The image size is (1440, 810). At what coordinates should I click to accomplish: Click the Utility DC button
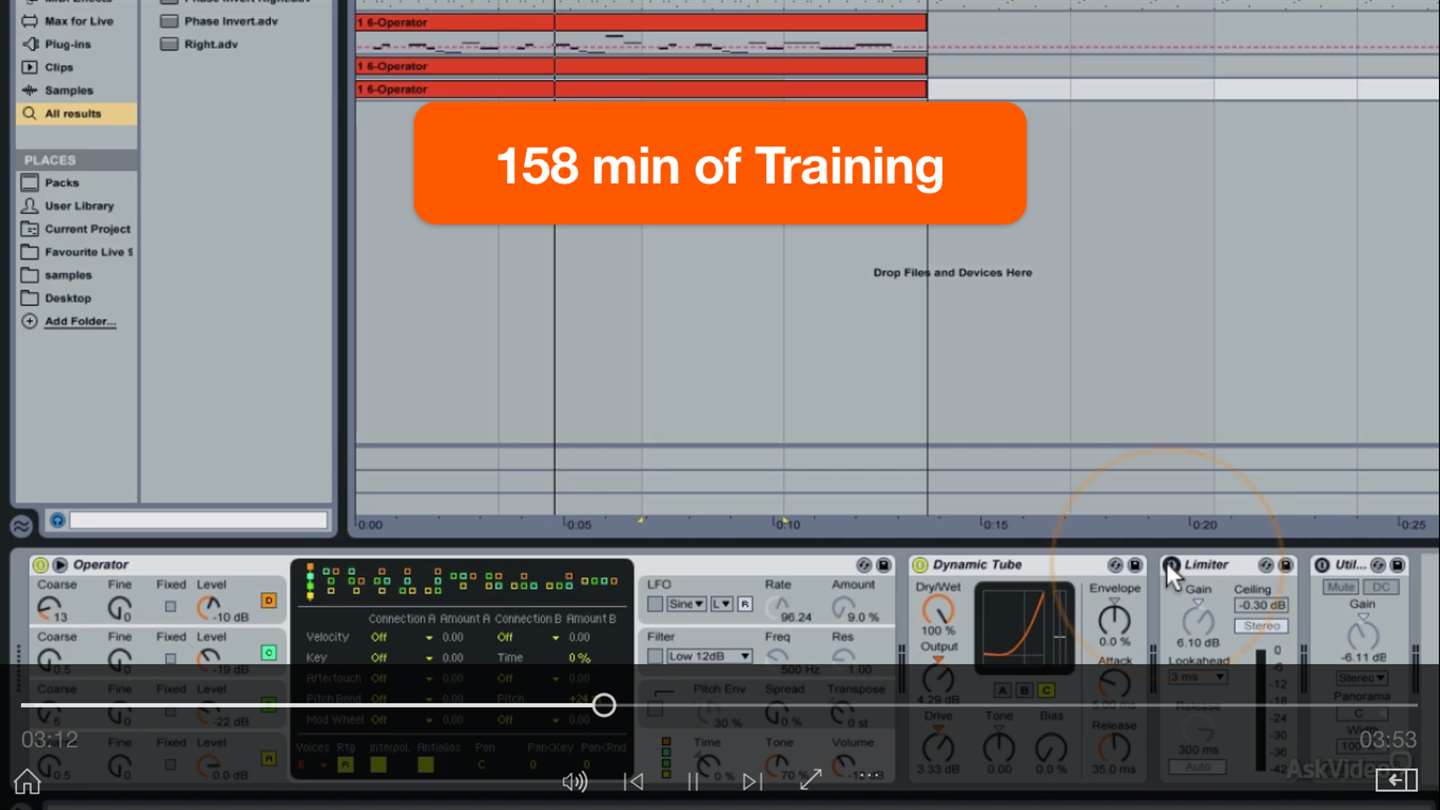(1381, 587)
